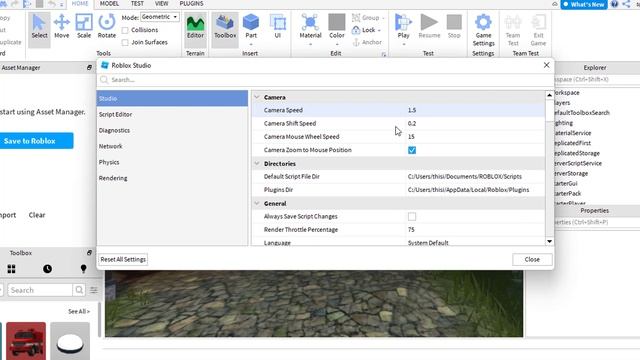Switch to the PLUGINS ribbon tab

(191, 4)
